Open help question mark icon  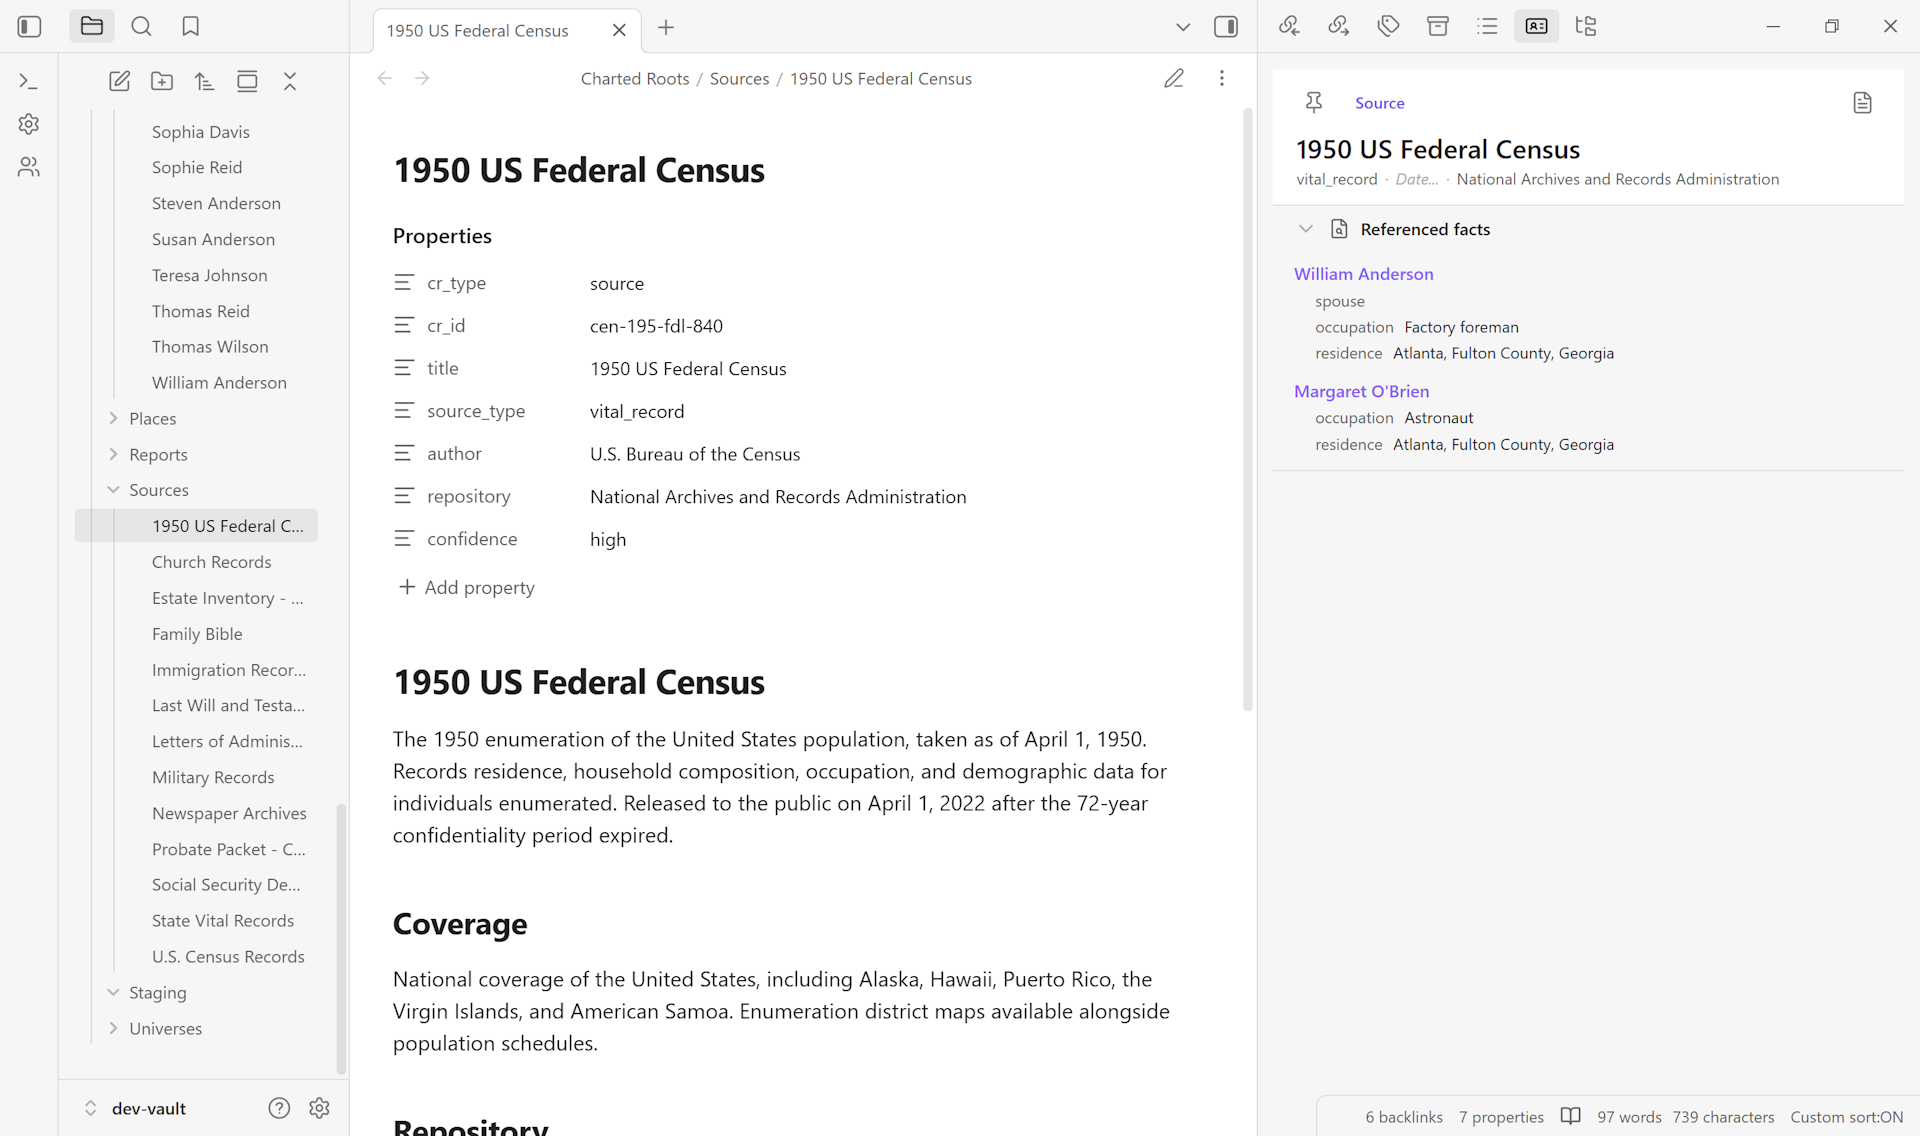pos(279,1108)
